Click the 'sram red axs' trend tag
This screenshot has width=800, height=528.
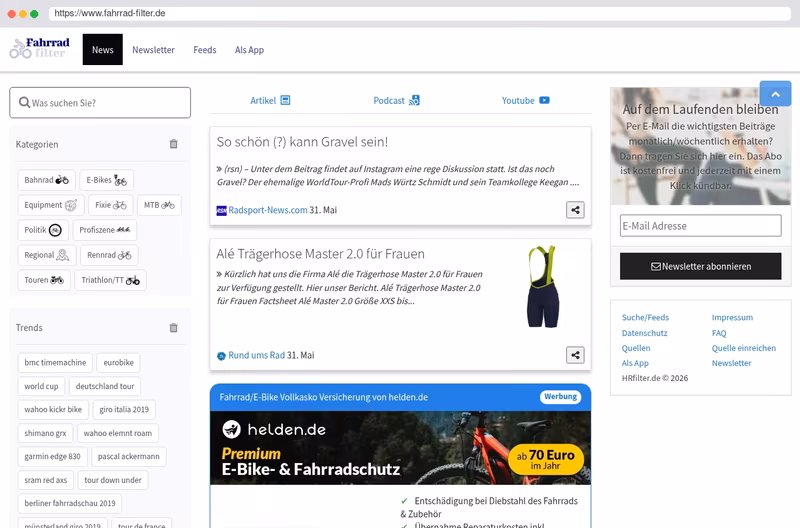(x=45, y=480)
